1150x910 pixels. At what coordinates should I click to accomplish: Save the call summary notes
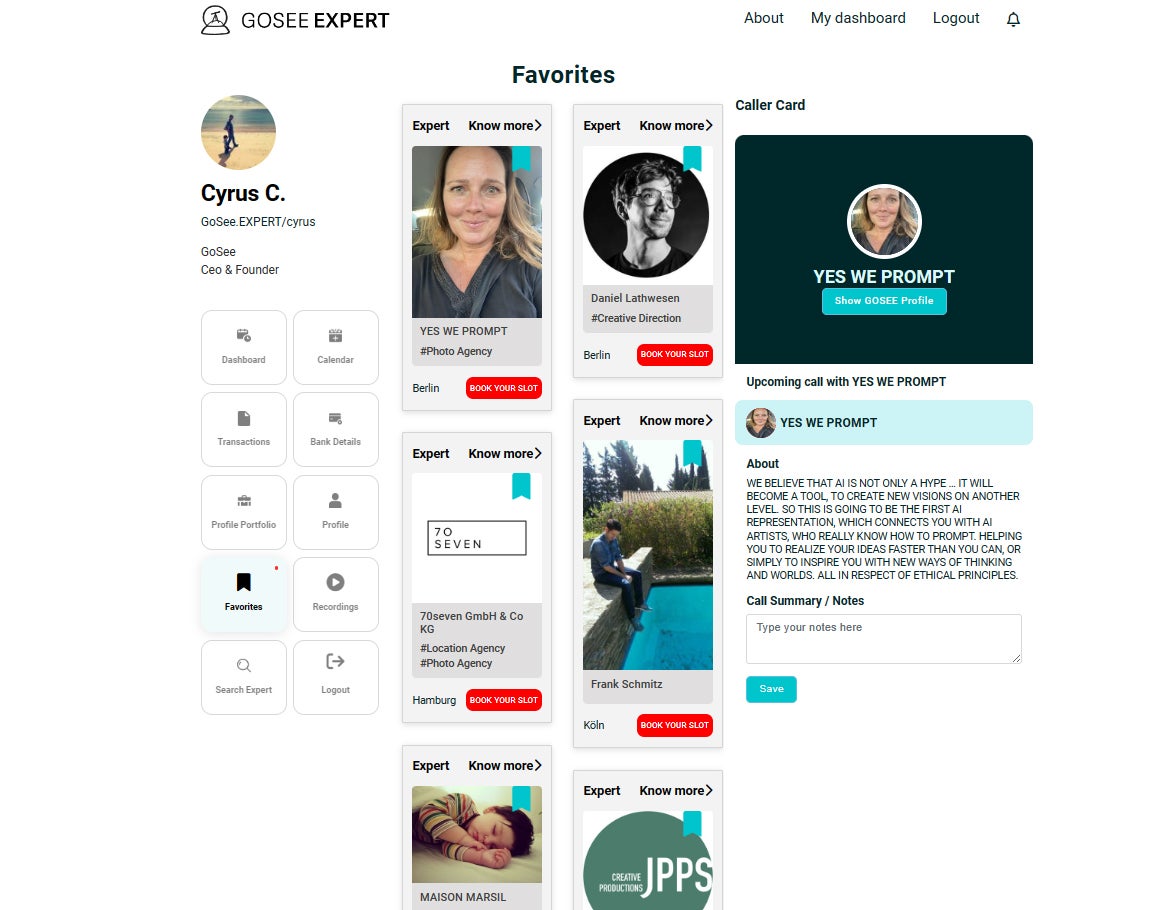click(771, 689)
